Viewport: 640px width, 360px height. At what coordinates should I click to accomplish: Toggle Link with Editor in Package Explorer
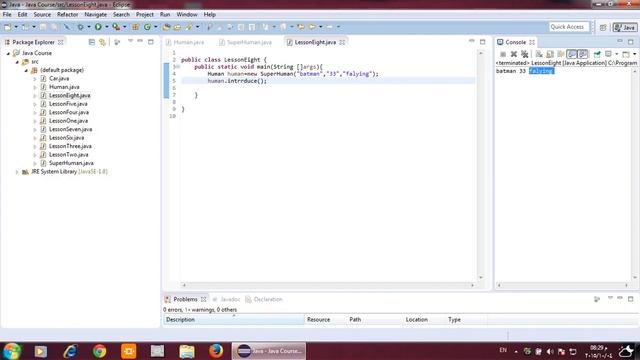pyautogui.click(x=102, y=42)
